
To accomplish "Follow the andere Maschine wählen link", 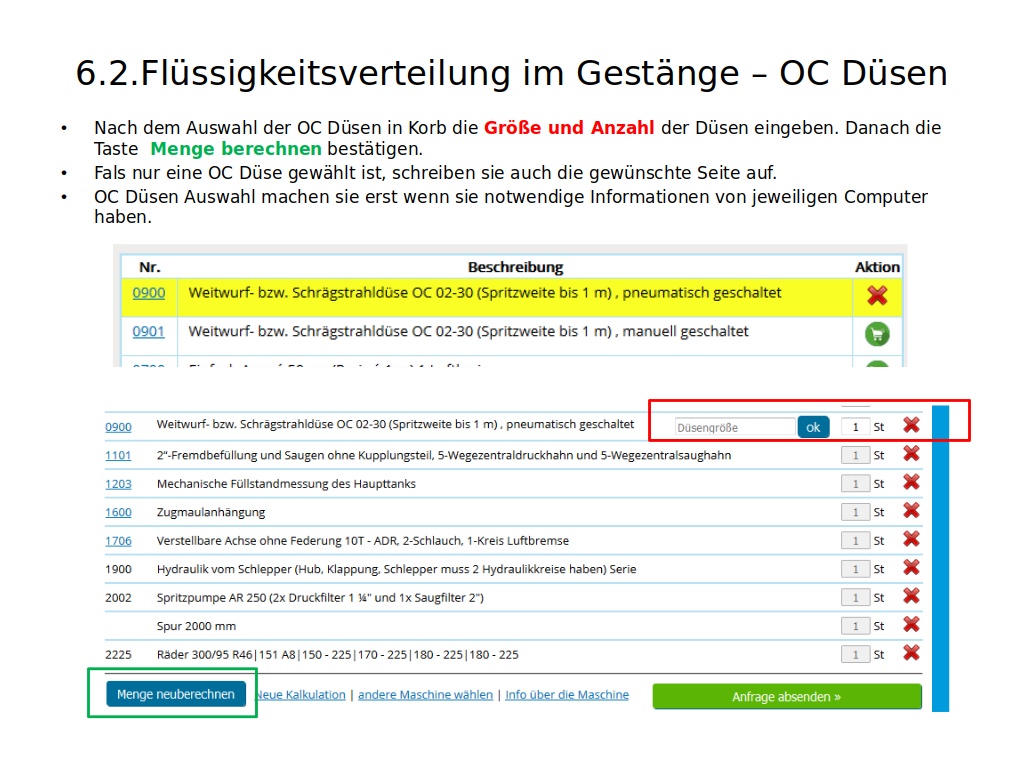I will click(425, 695).
